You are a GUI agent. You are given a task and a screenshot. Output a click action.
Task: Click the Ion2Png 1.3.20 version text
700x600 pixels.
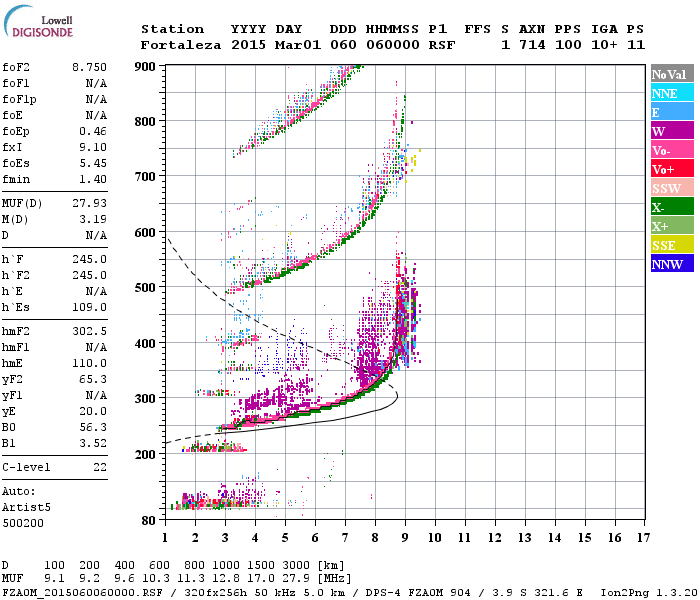pyautogui.click(x=649, y=593)
